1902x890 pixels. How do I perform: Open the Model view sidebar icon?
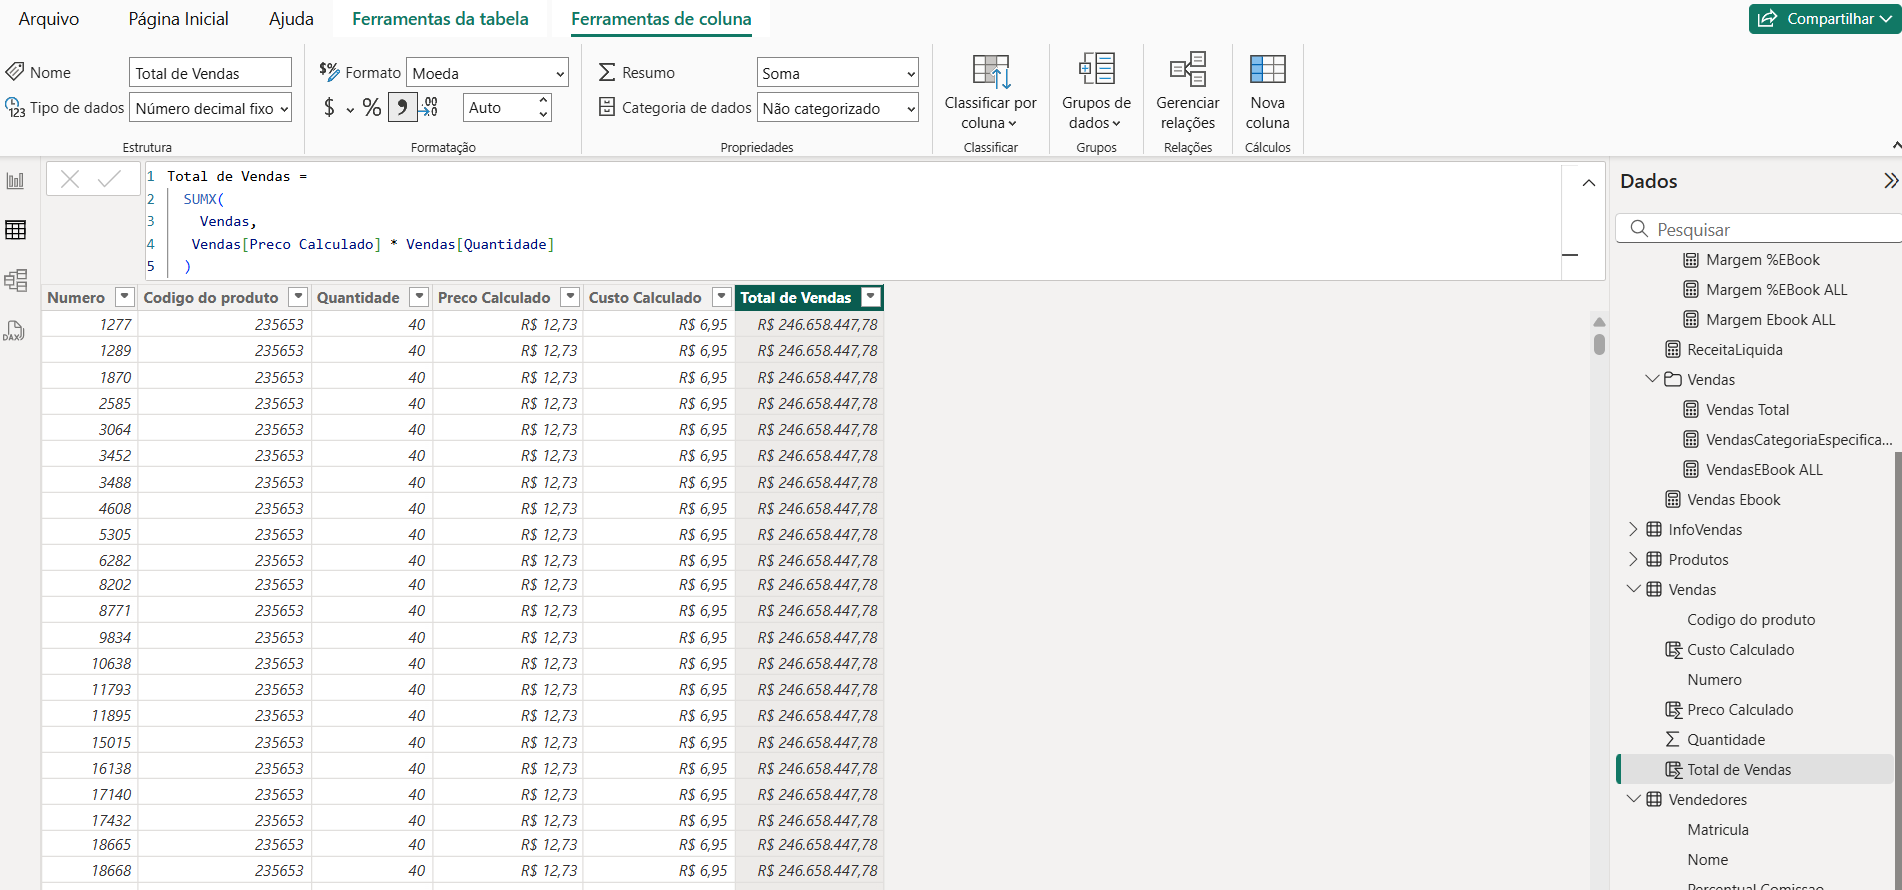click(15, 280)
